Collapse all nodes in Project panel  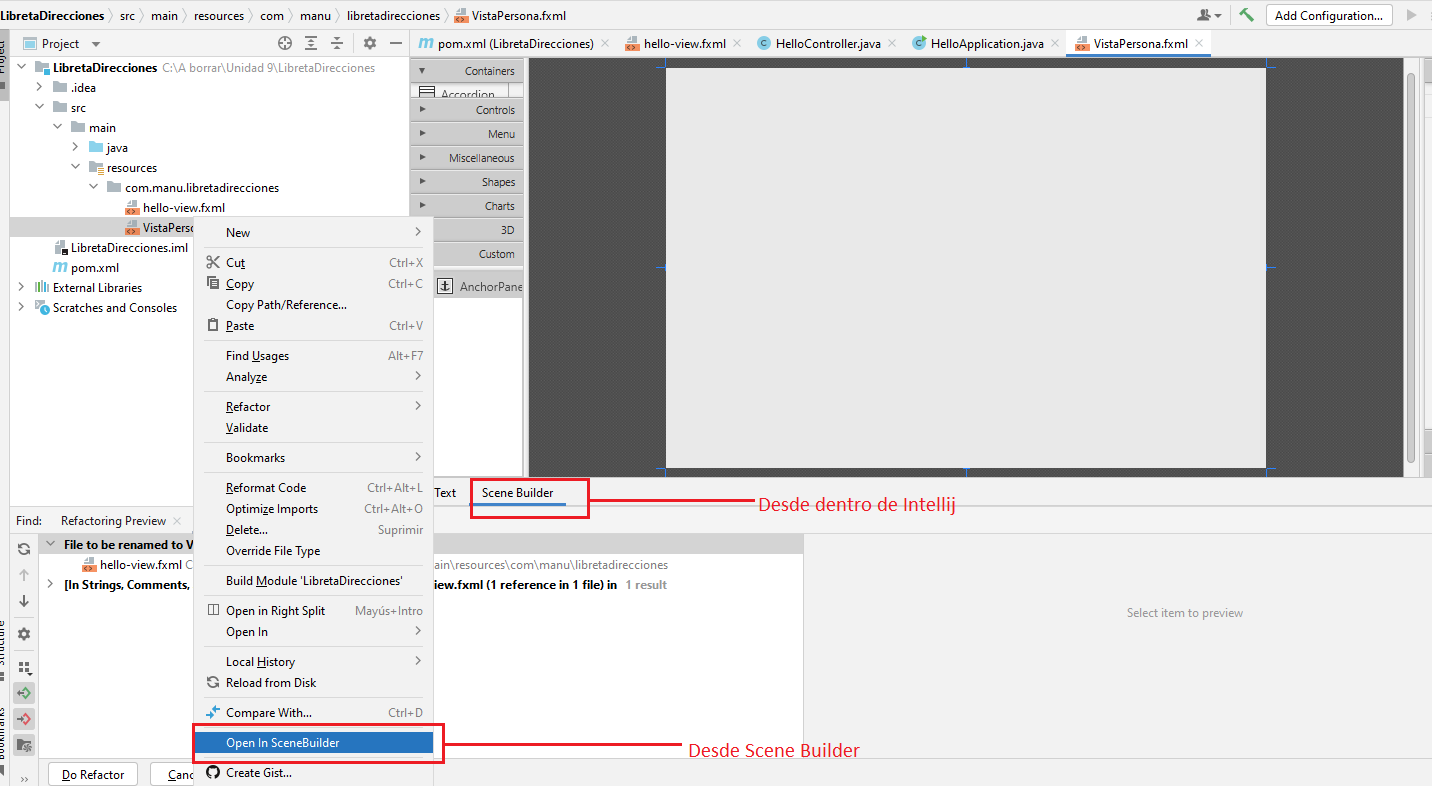(x=337, y=43)
